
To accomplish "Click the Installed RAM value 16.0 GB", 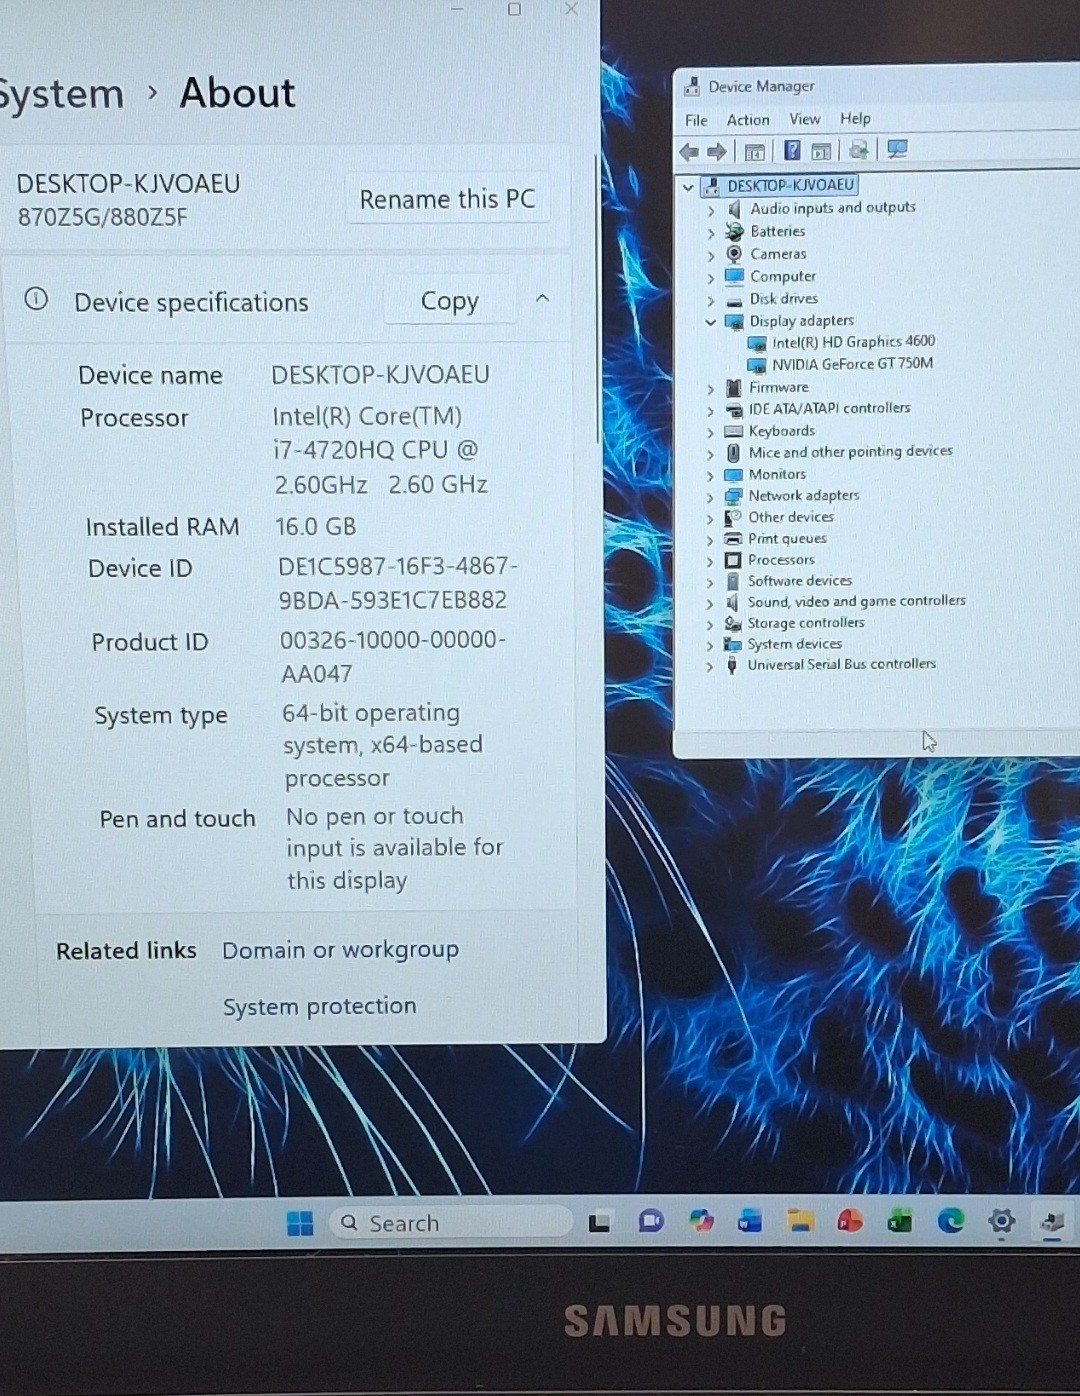I will click(316, 526).
